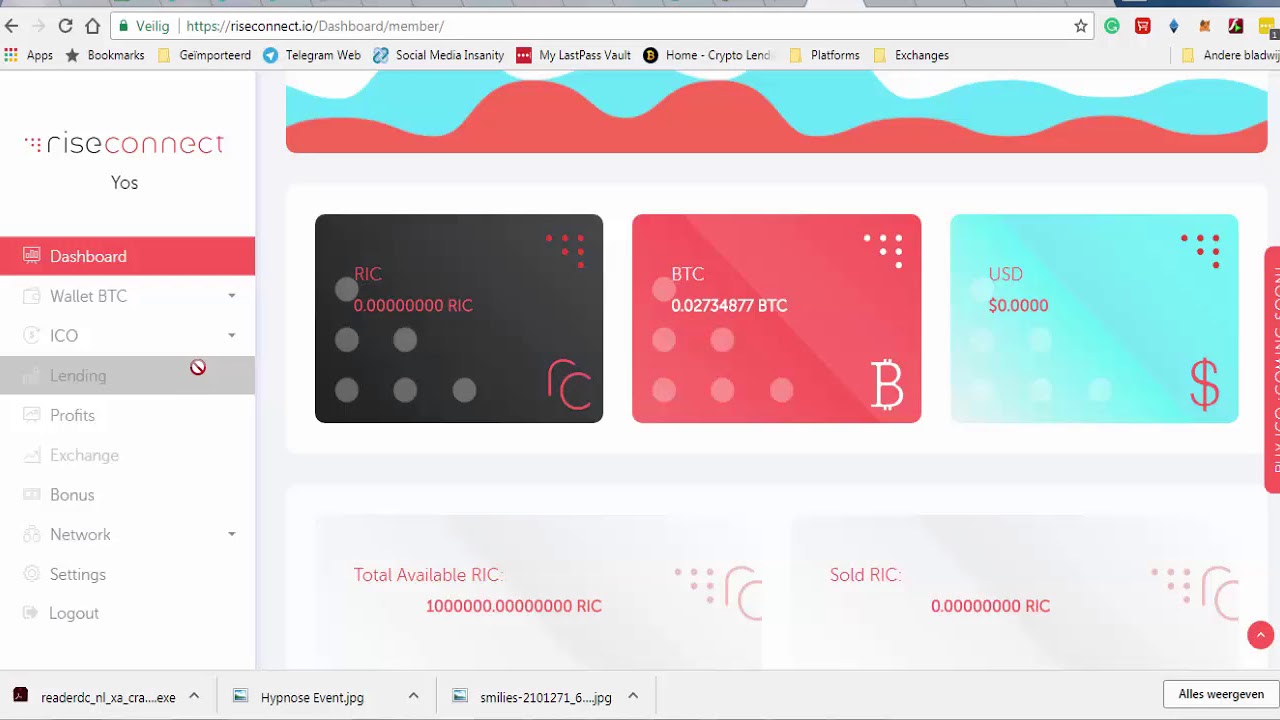Open the Network sidebar item
Viewport: 1280px width, 720px height.
127,534
